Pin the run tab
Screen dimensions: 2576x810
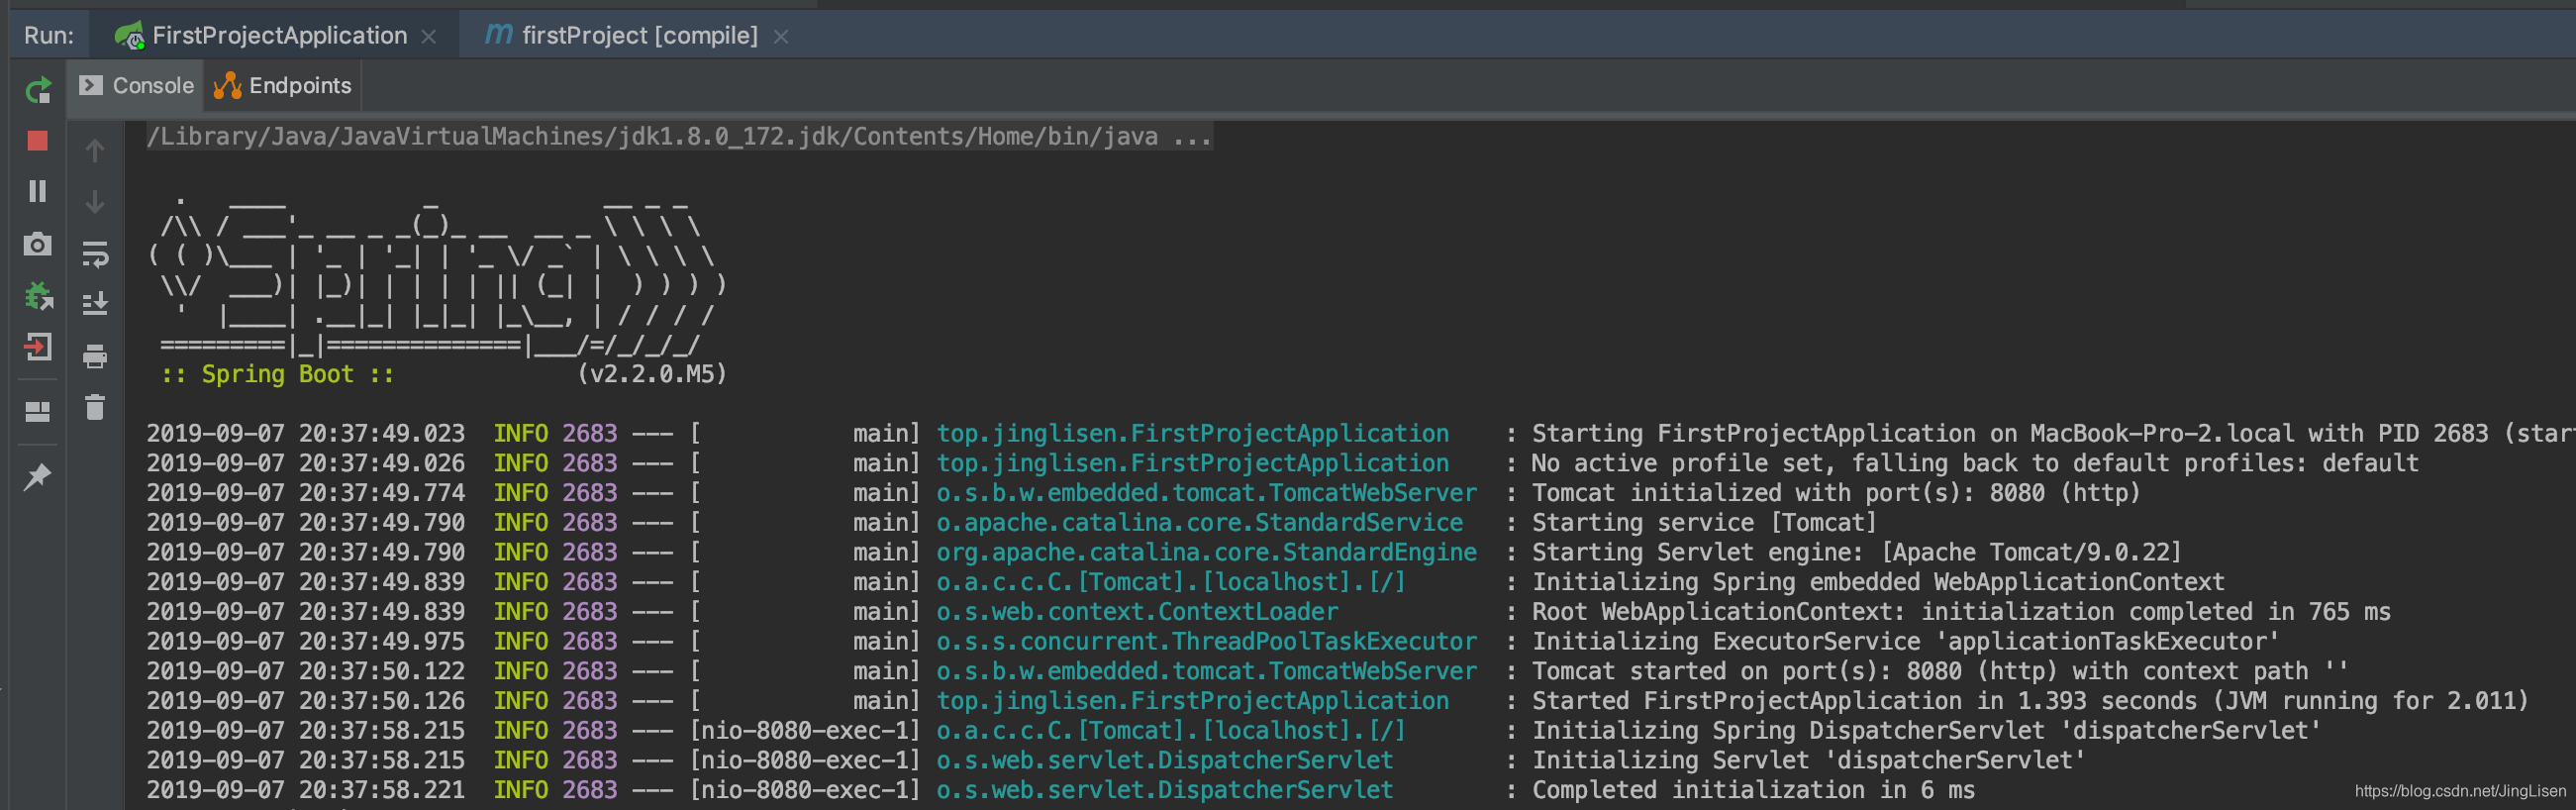coord(38,477)
